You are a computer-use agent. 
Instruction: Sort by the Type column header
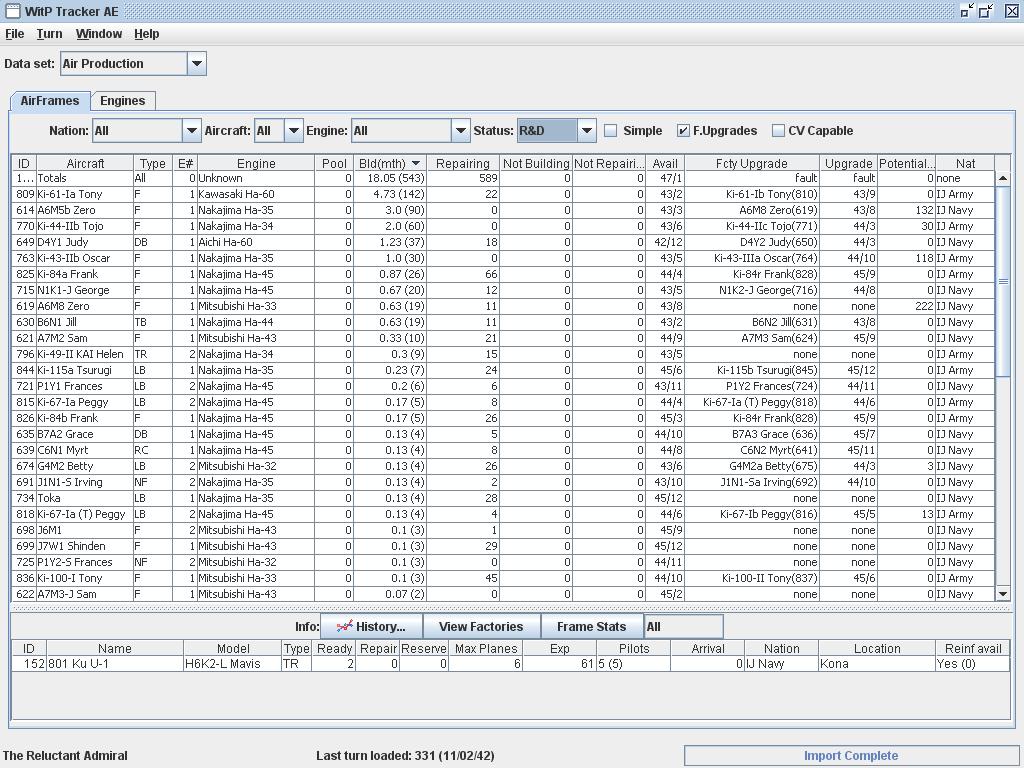click(153, 163)
